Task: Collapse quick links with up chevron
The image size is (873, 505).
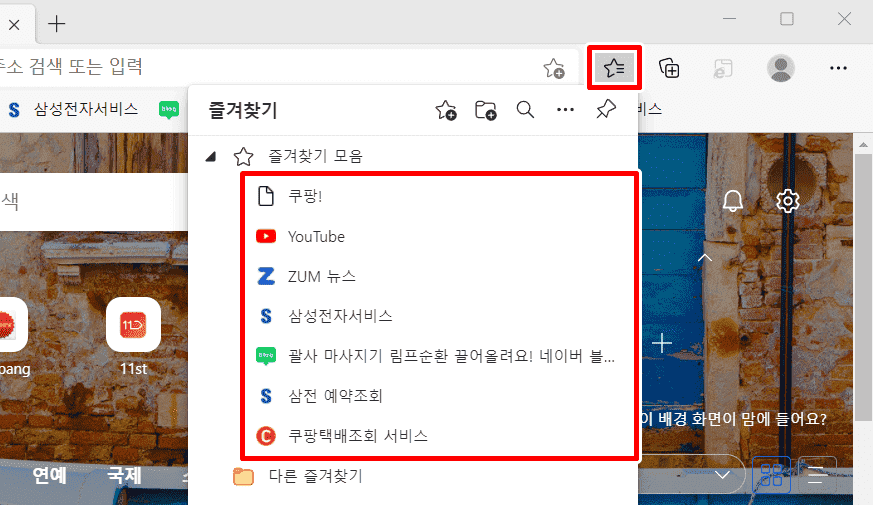Action: pos(705,258)
